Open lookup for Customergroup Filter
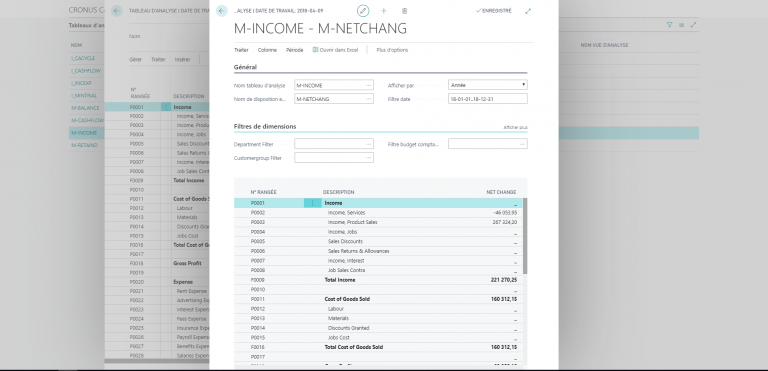The width and height of the screenshot is (768, 371). click(368, 158)
